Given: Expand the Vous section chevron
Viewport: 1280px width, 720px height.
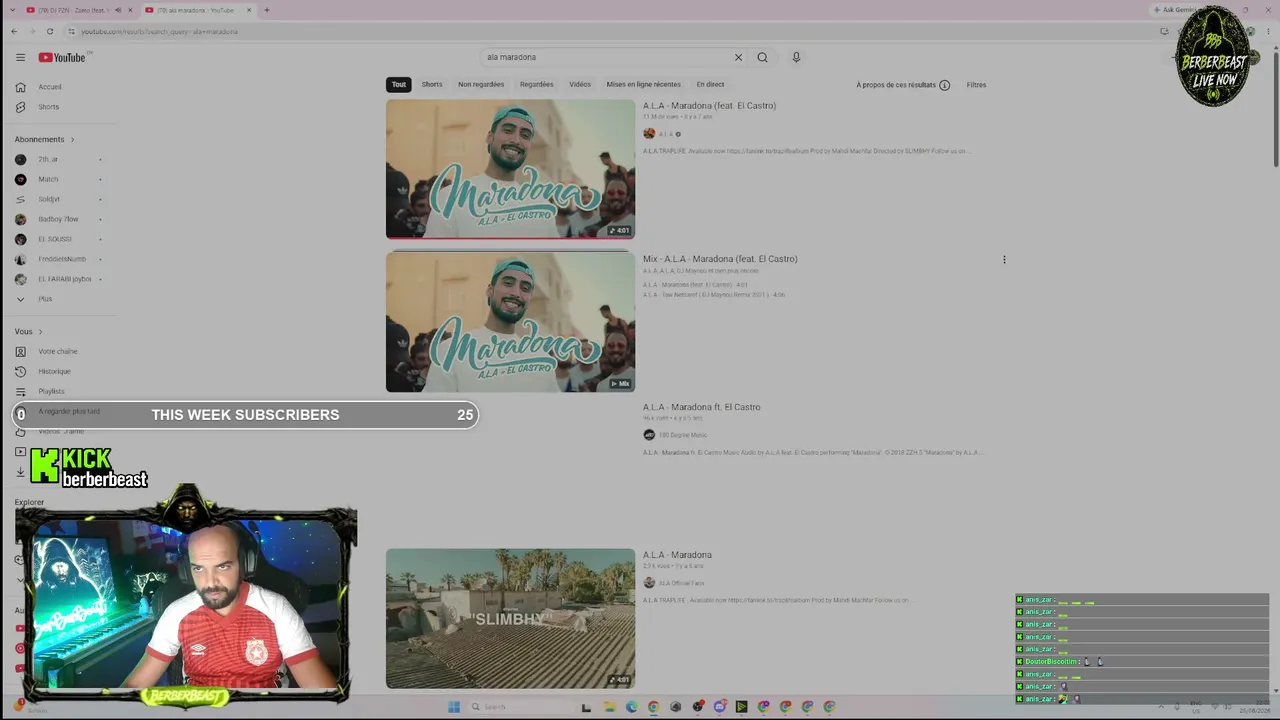Looking at the screenshot, I should click(x=40, y=332).
